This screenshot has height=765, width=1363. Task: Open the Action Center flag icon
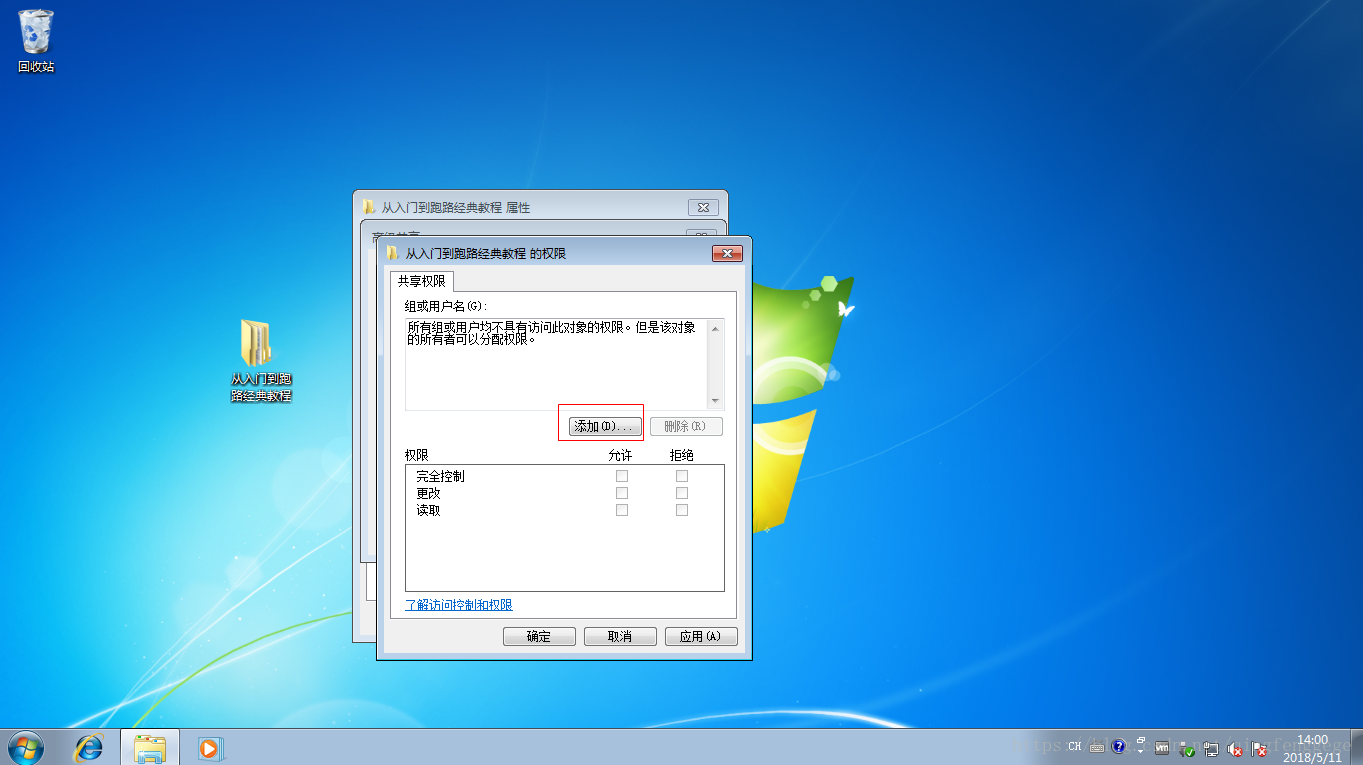click(x=1259, y=749)
